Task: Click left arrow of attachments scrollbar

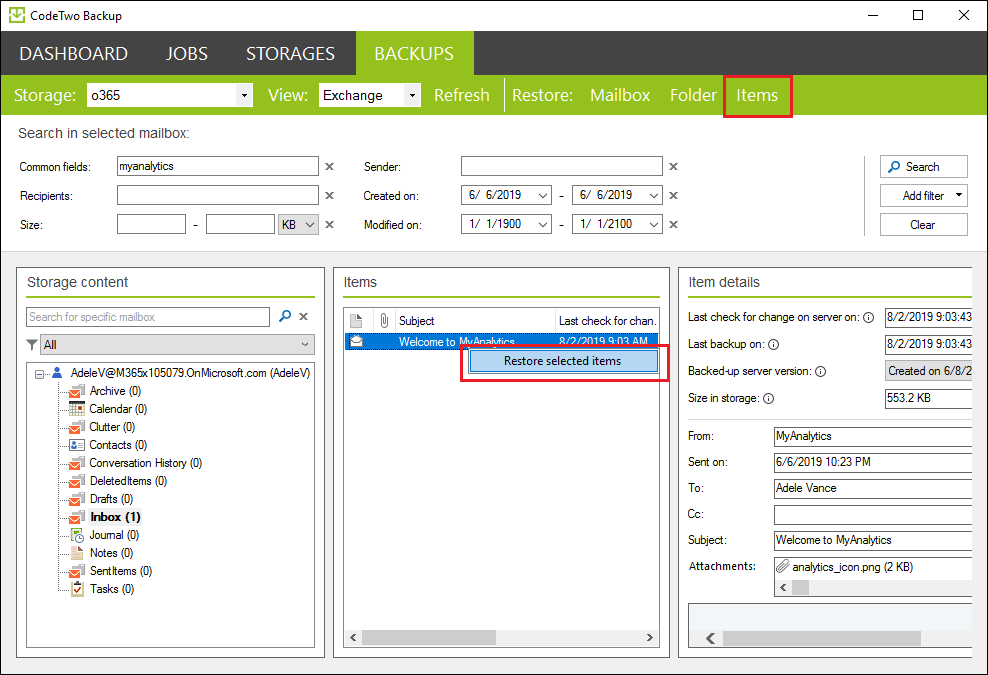Action: pos(783,588)
